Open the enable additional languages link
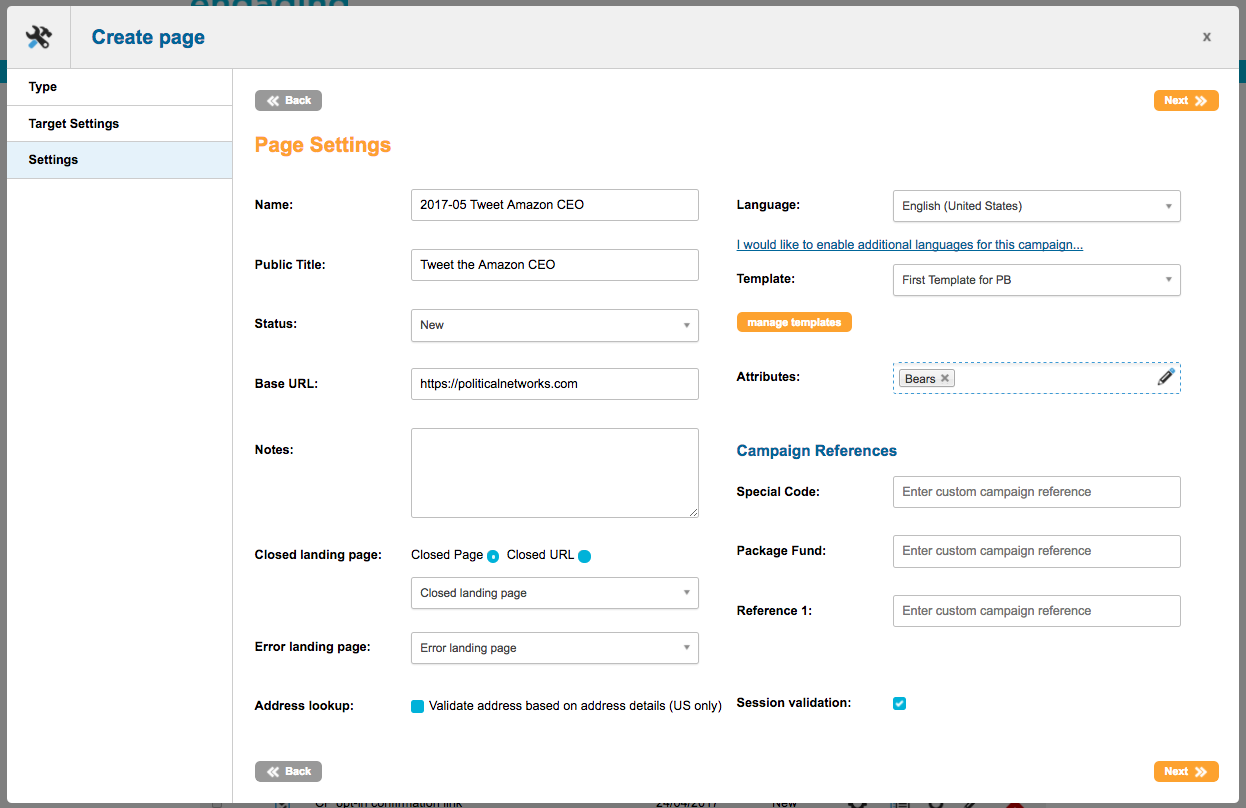Viewport: 1246px width, 808px height. [x=909, y=245]
